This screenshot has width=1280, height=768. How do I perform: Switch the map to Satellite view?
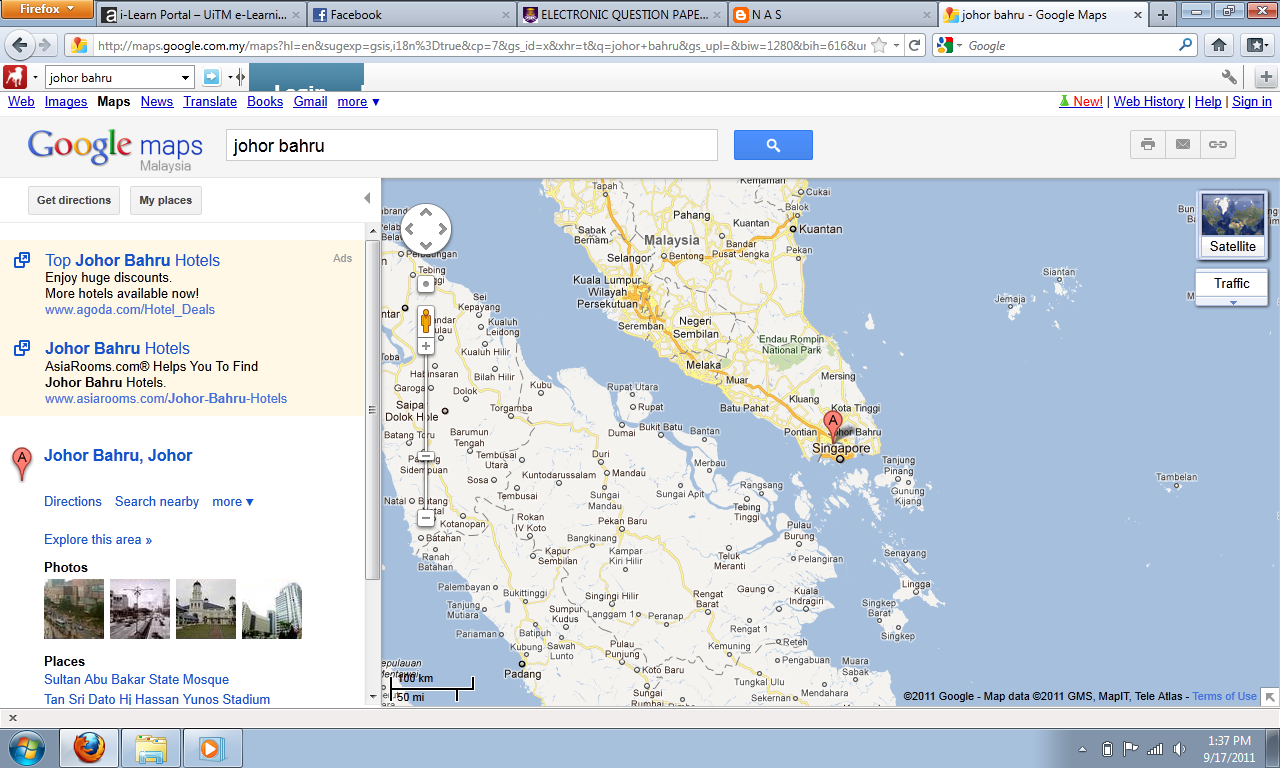click(1232, 225)
